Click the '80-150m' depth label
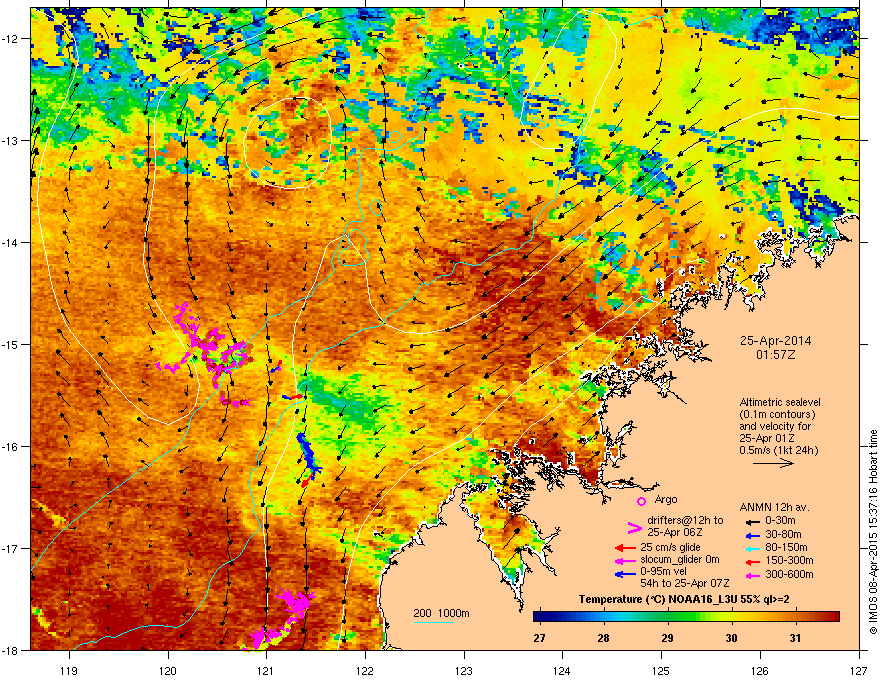 786,547
